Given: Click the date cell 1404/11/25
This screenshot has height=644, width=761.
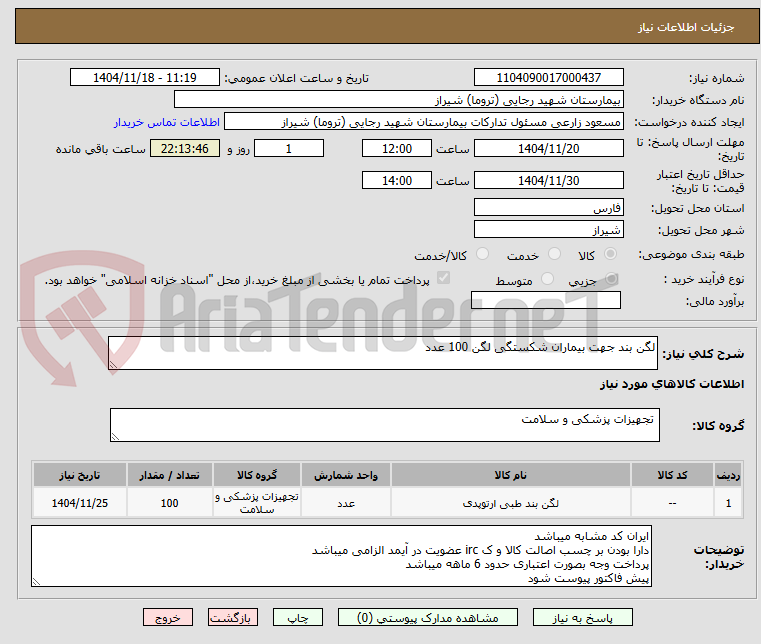Looking at the screenshot, I should (x=80, y=503).
